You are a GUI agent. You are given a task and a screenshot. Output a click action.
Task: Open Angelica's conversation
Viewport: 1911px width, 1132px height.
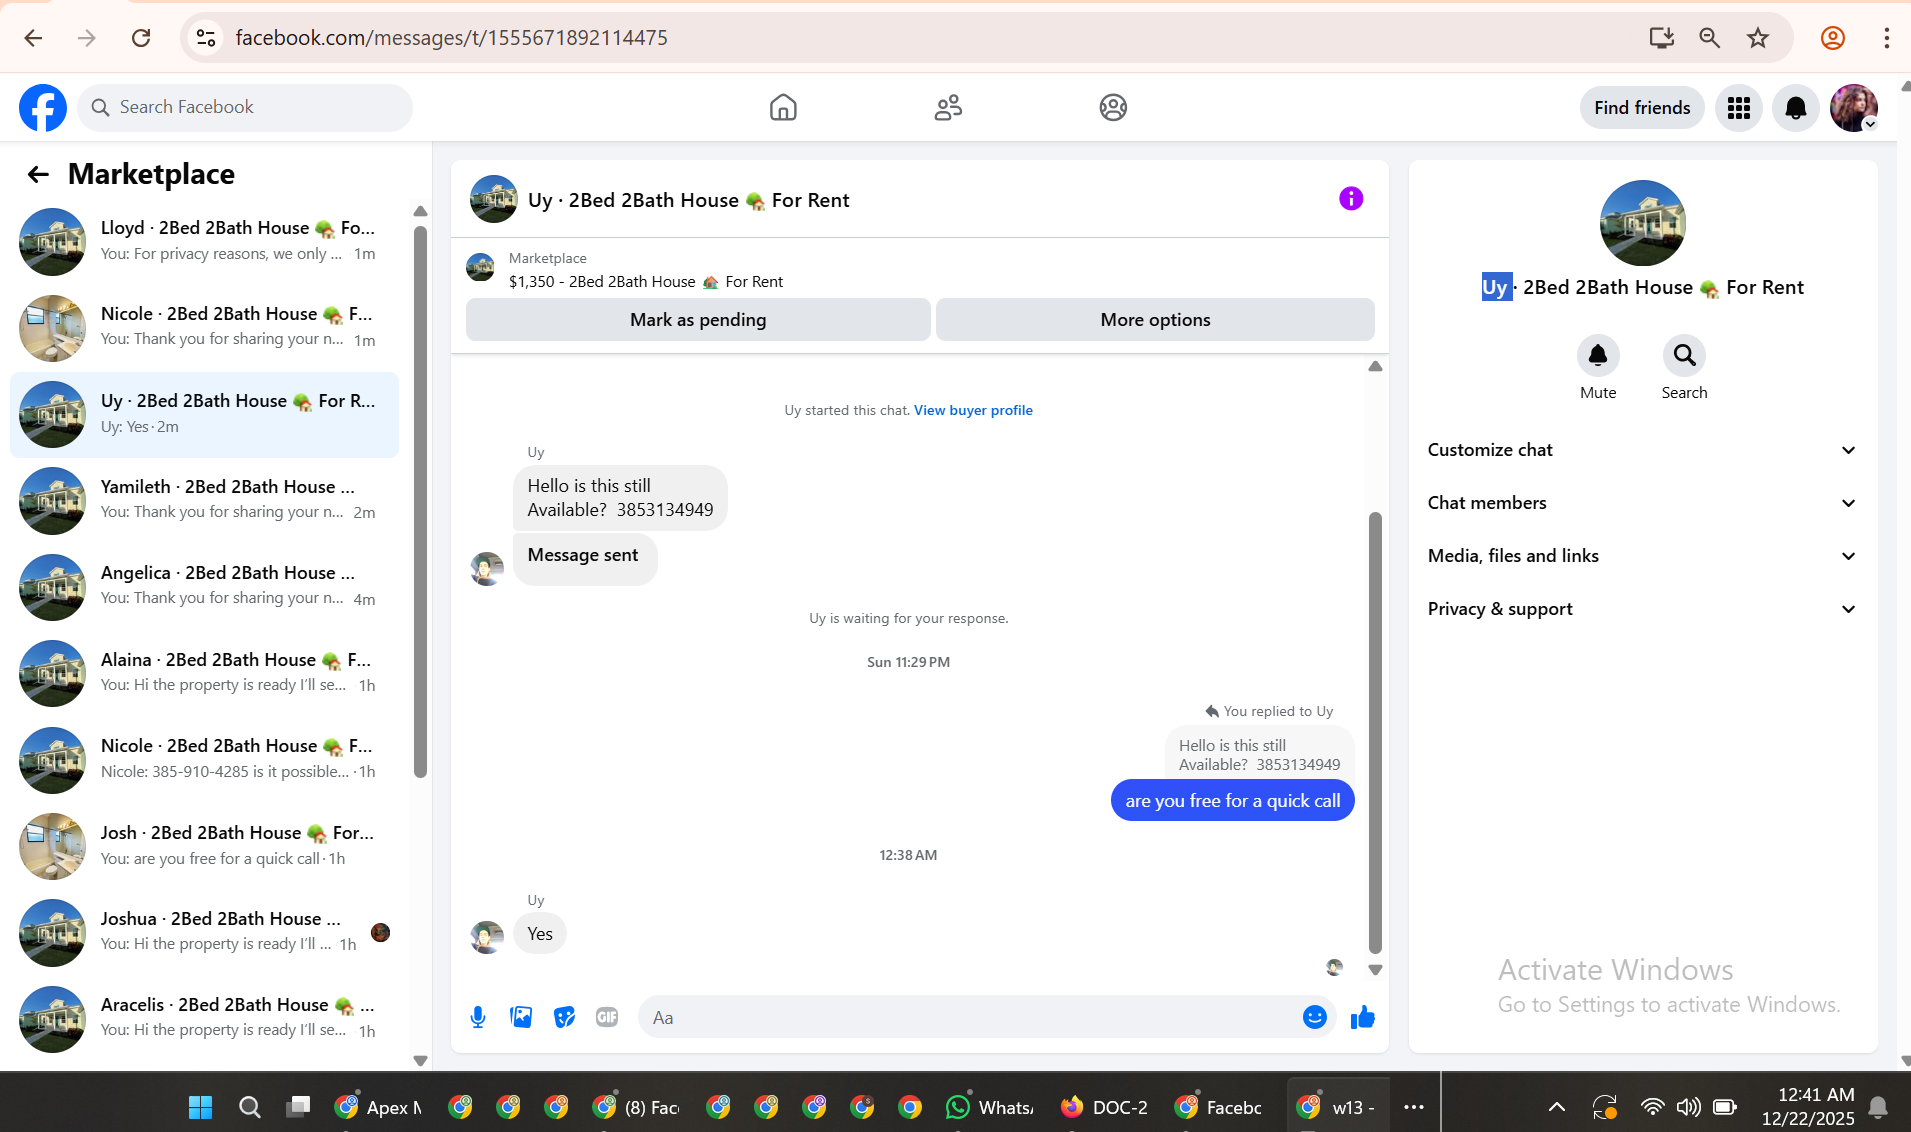[x=204, y=587]
